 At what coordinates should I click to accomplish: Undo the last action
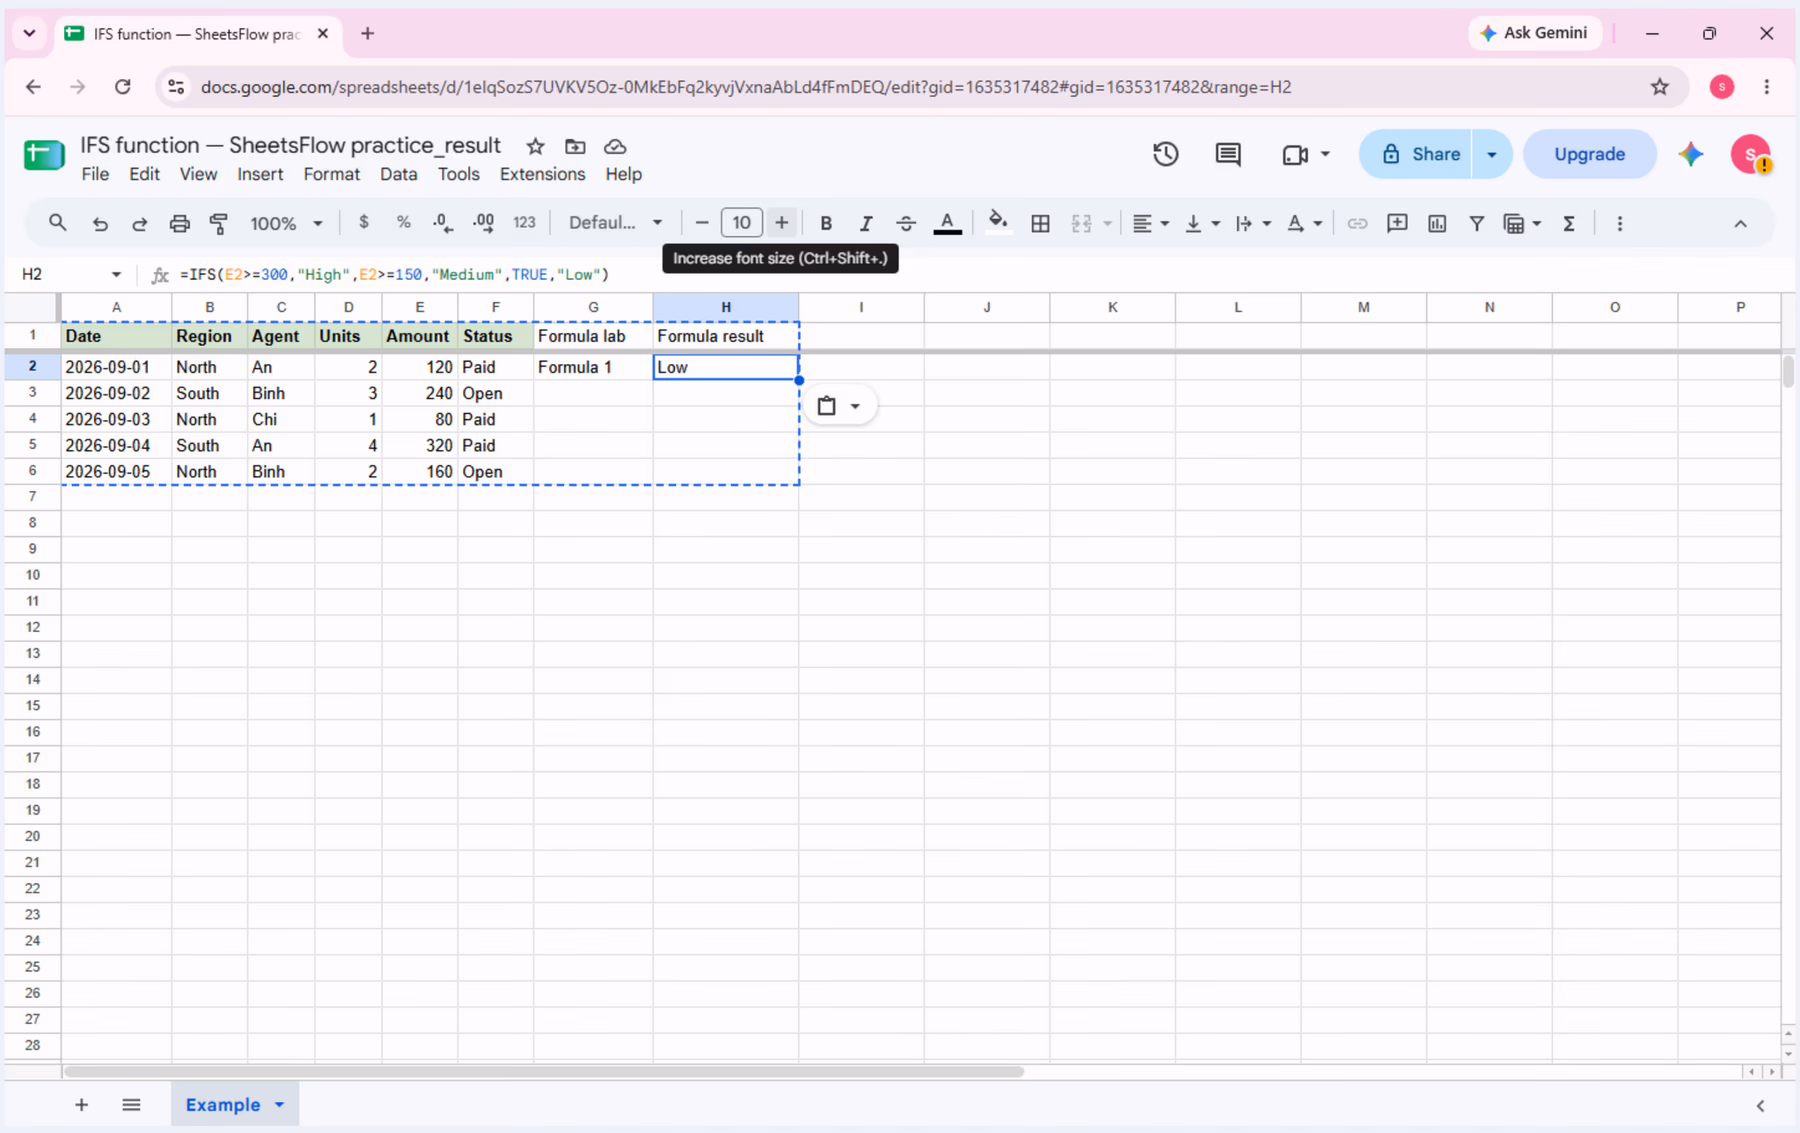pos(100,223)
